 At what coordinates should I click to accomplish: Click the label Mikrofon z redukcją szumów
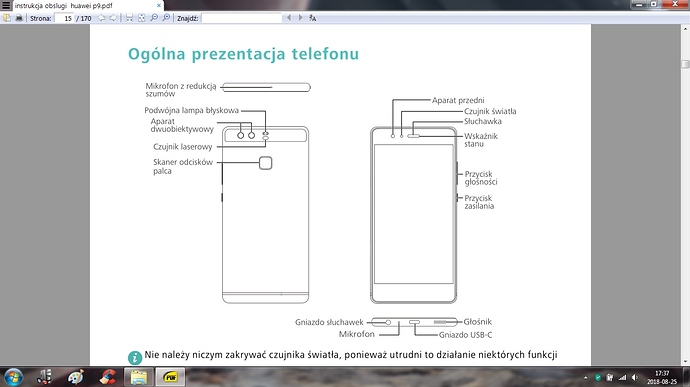point(181,90)
